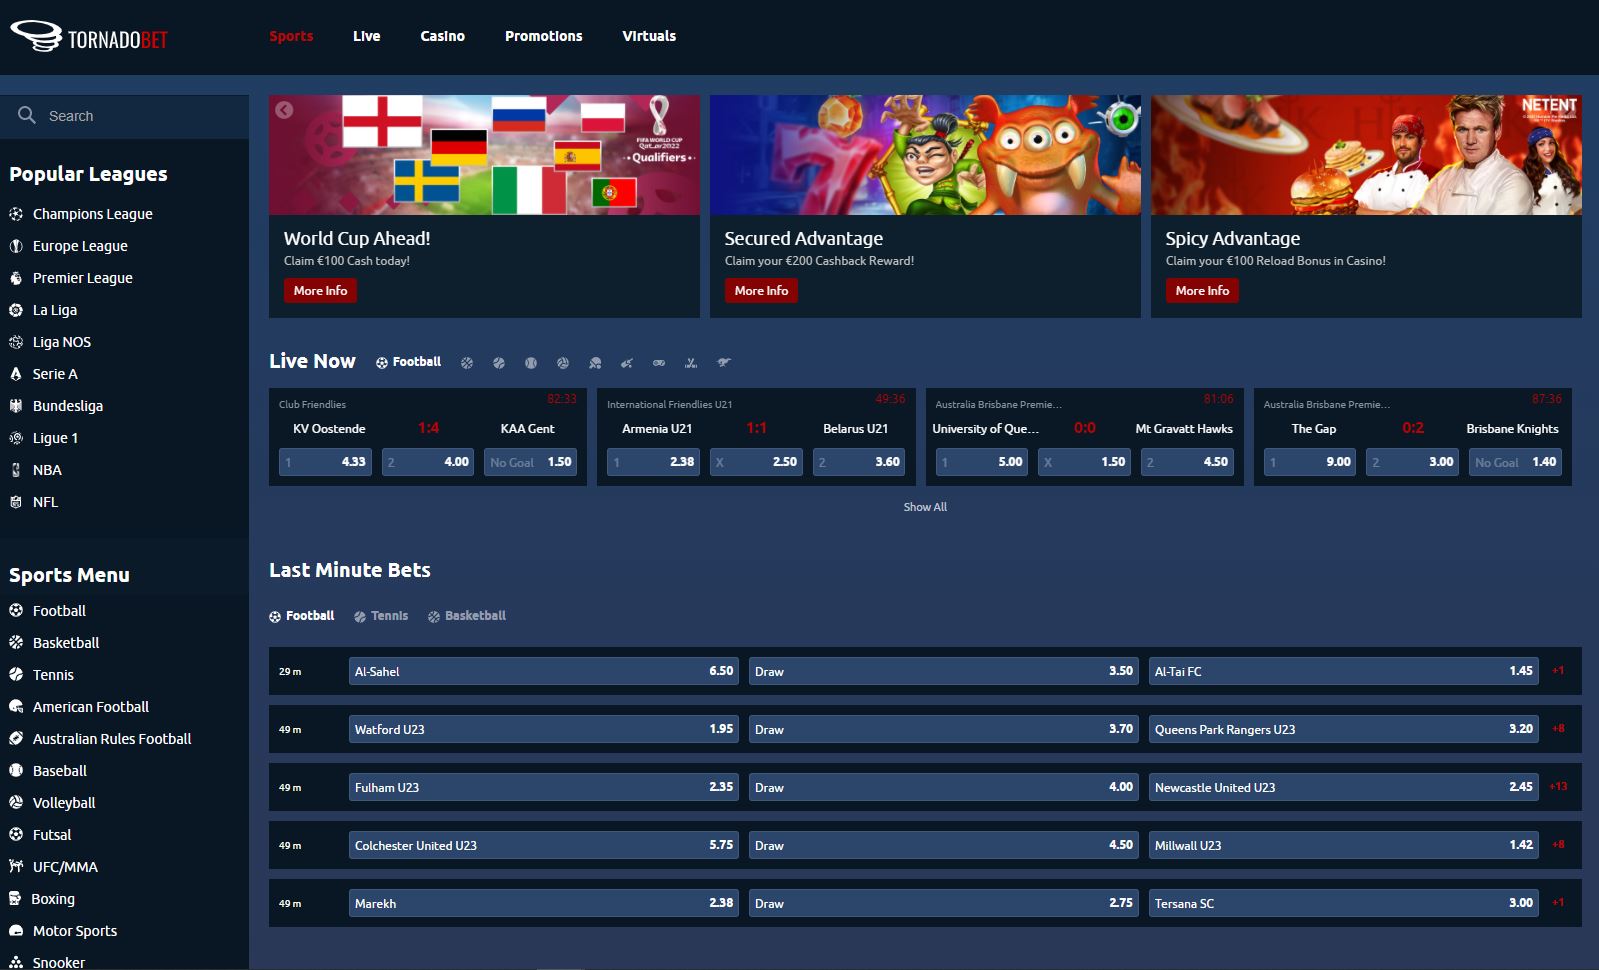Open the World Cup Qualifiers banner image
Image resolution: width=1599 pixels, height=970 pixels.
(484, 155)
